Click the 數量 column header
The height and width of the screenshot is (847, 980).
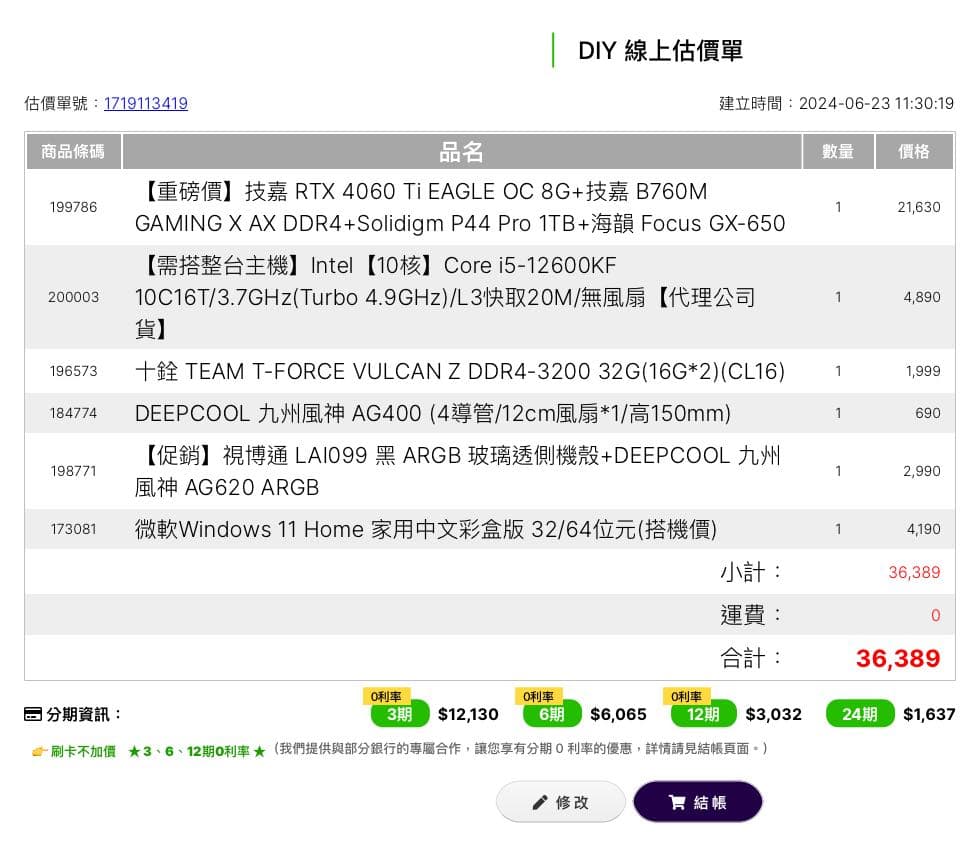point(839,151)
